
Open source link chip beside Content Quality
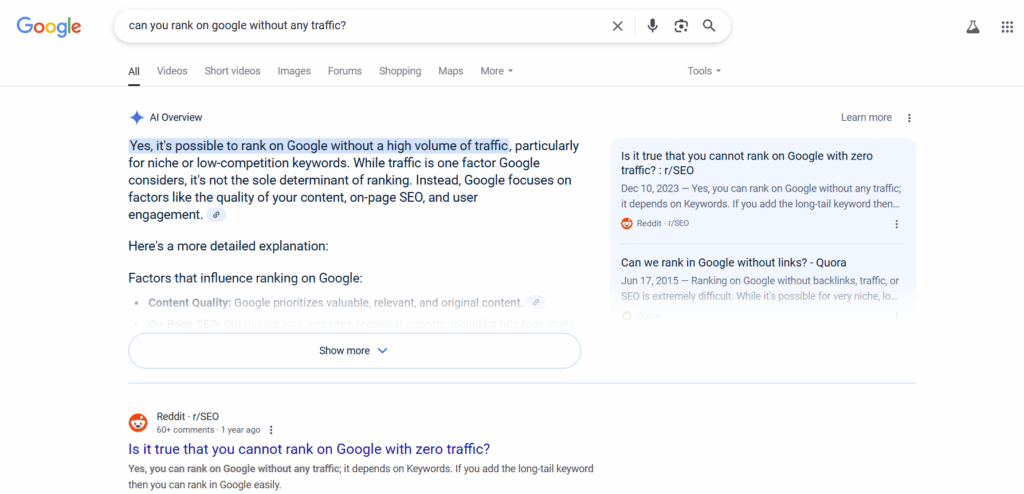click(536, 303)
